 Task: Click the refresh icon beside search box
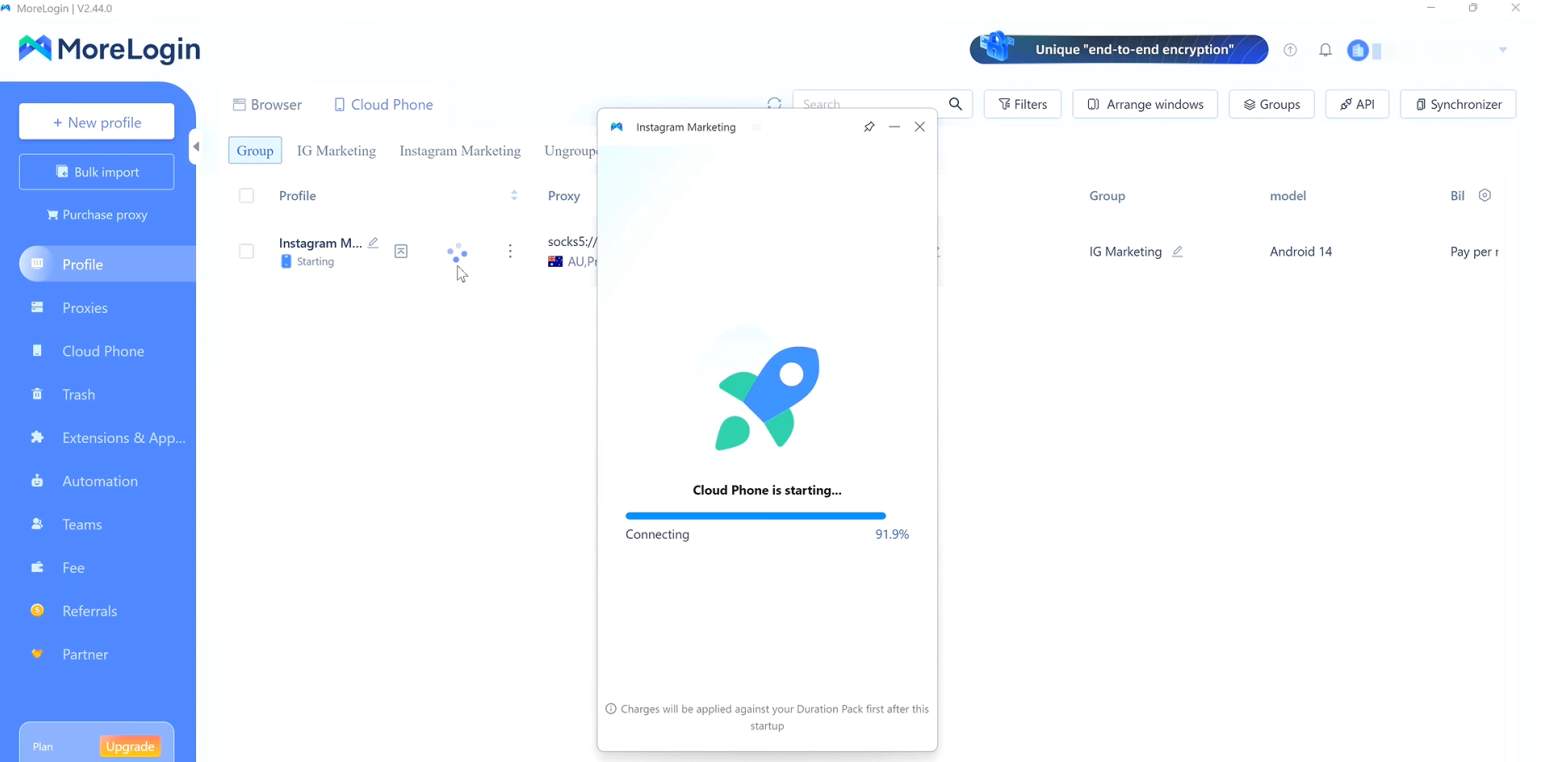pyautogui.click(x=774, y=104)
